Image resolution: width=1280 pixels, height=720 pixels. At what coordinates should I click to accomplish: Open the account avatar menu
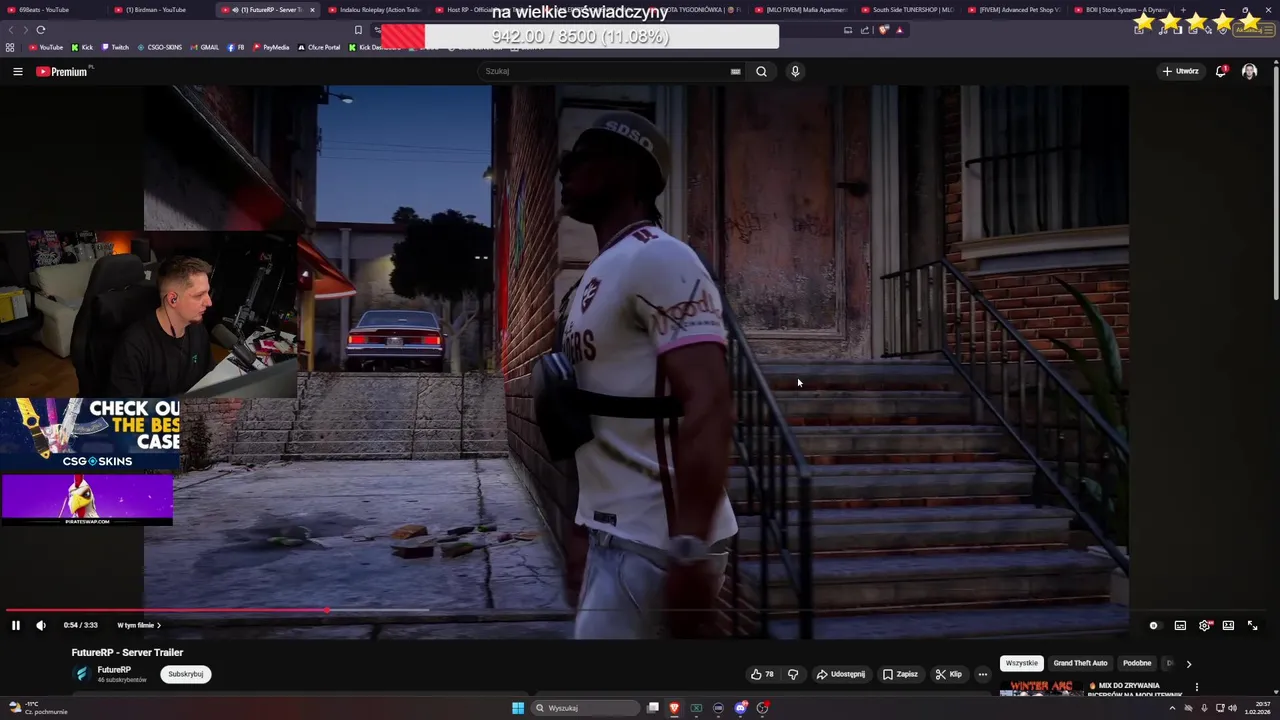(x=1249, y=71)
